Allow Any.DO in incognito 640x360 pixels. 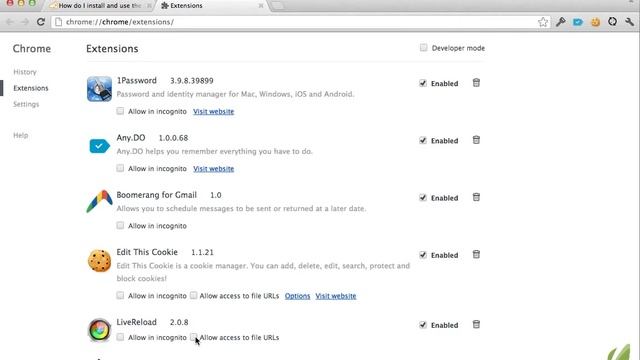(x=120, y=168)
